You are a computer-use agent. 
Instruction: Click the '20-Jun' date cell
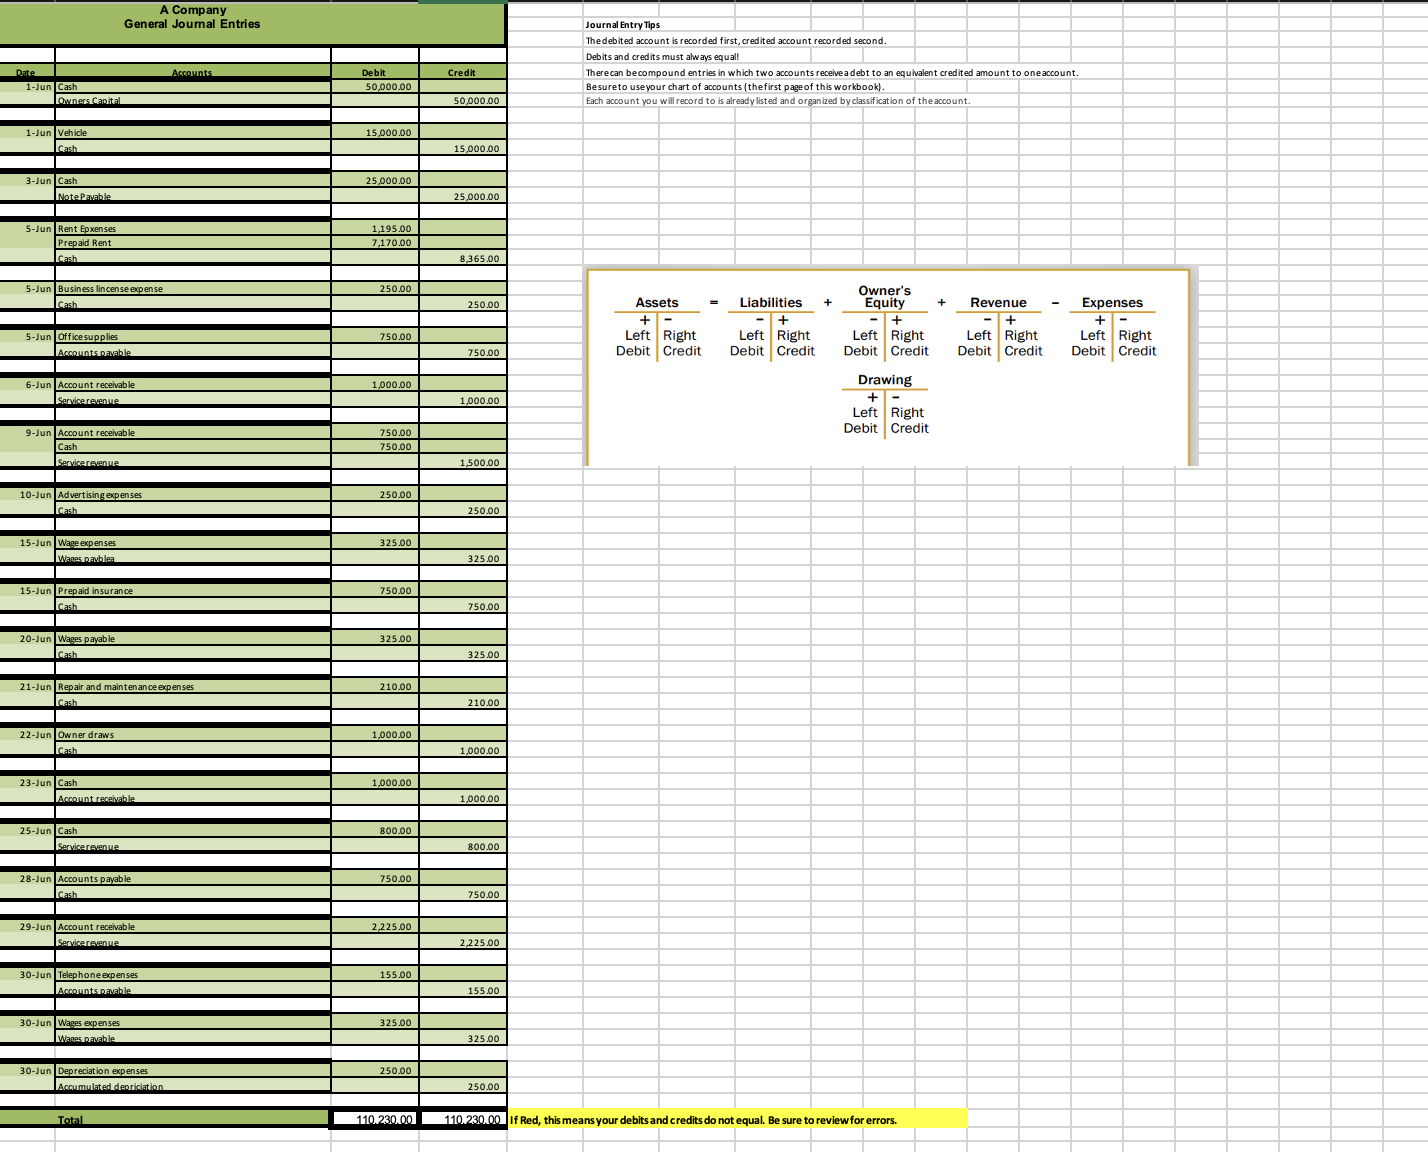(x=27, y=639)
